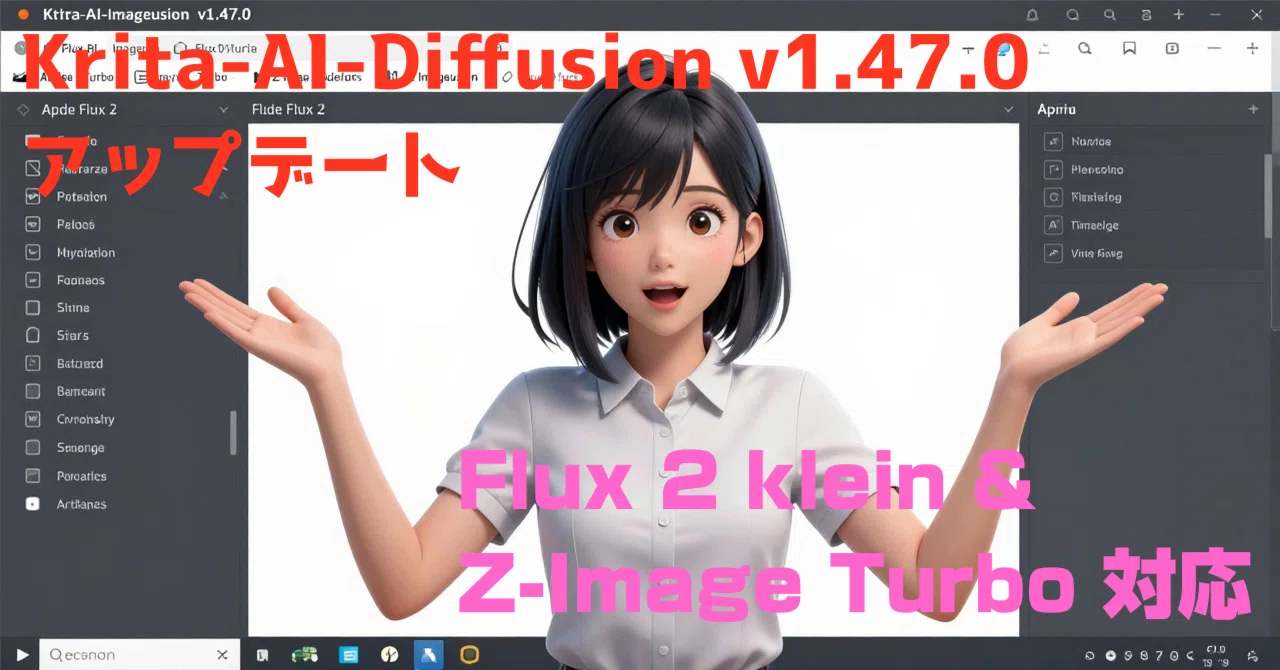Toggle the checkbox next to Ssnenge
Viewport: 1280px width, 670px height.
[33, 448]
